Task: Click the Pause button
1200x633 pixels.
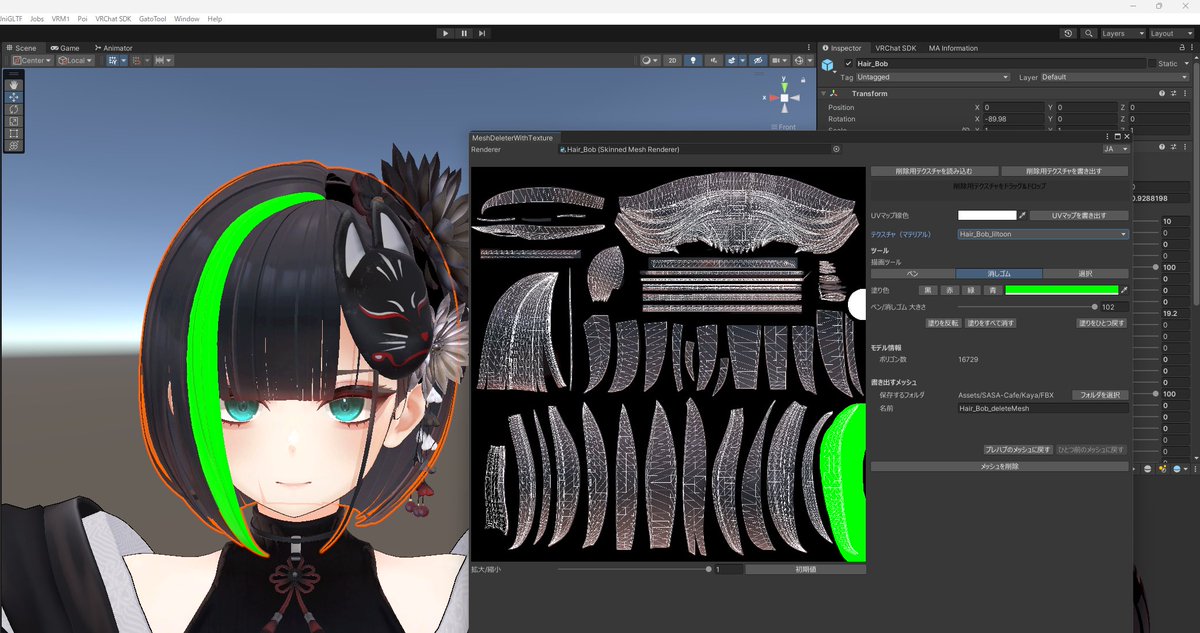Action: click(x=464, y=33)
